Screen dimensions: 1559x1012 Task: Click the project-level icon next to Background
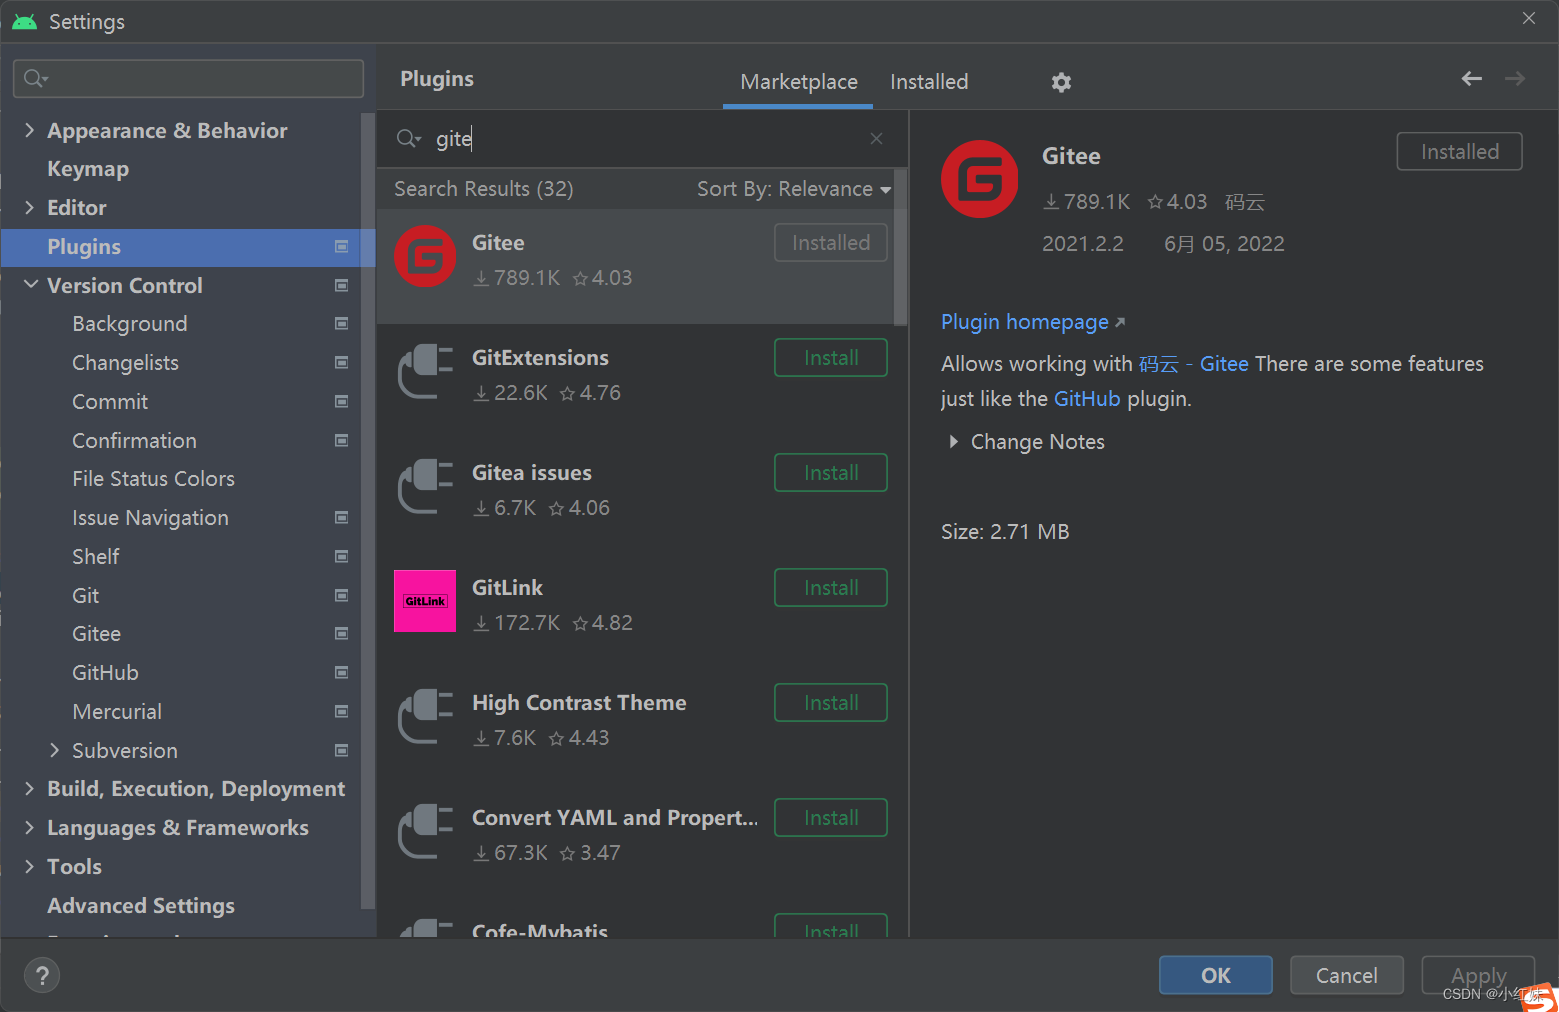point(341,323)
